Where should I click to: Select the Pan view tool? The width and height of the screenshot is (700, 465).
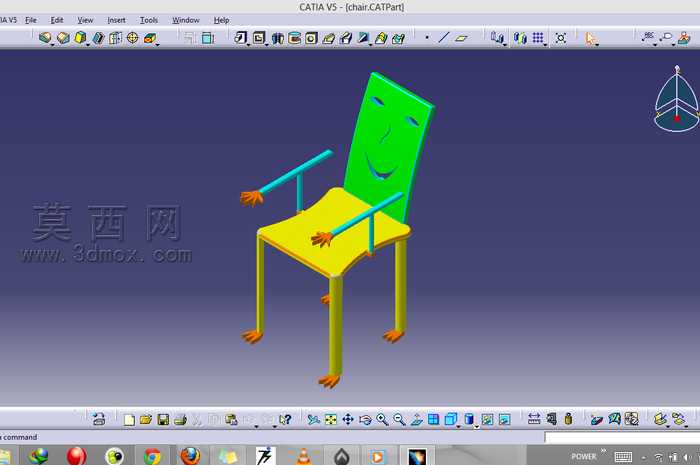tap(348, 419)
